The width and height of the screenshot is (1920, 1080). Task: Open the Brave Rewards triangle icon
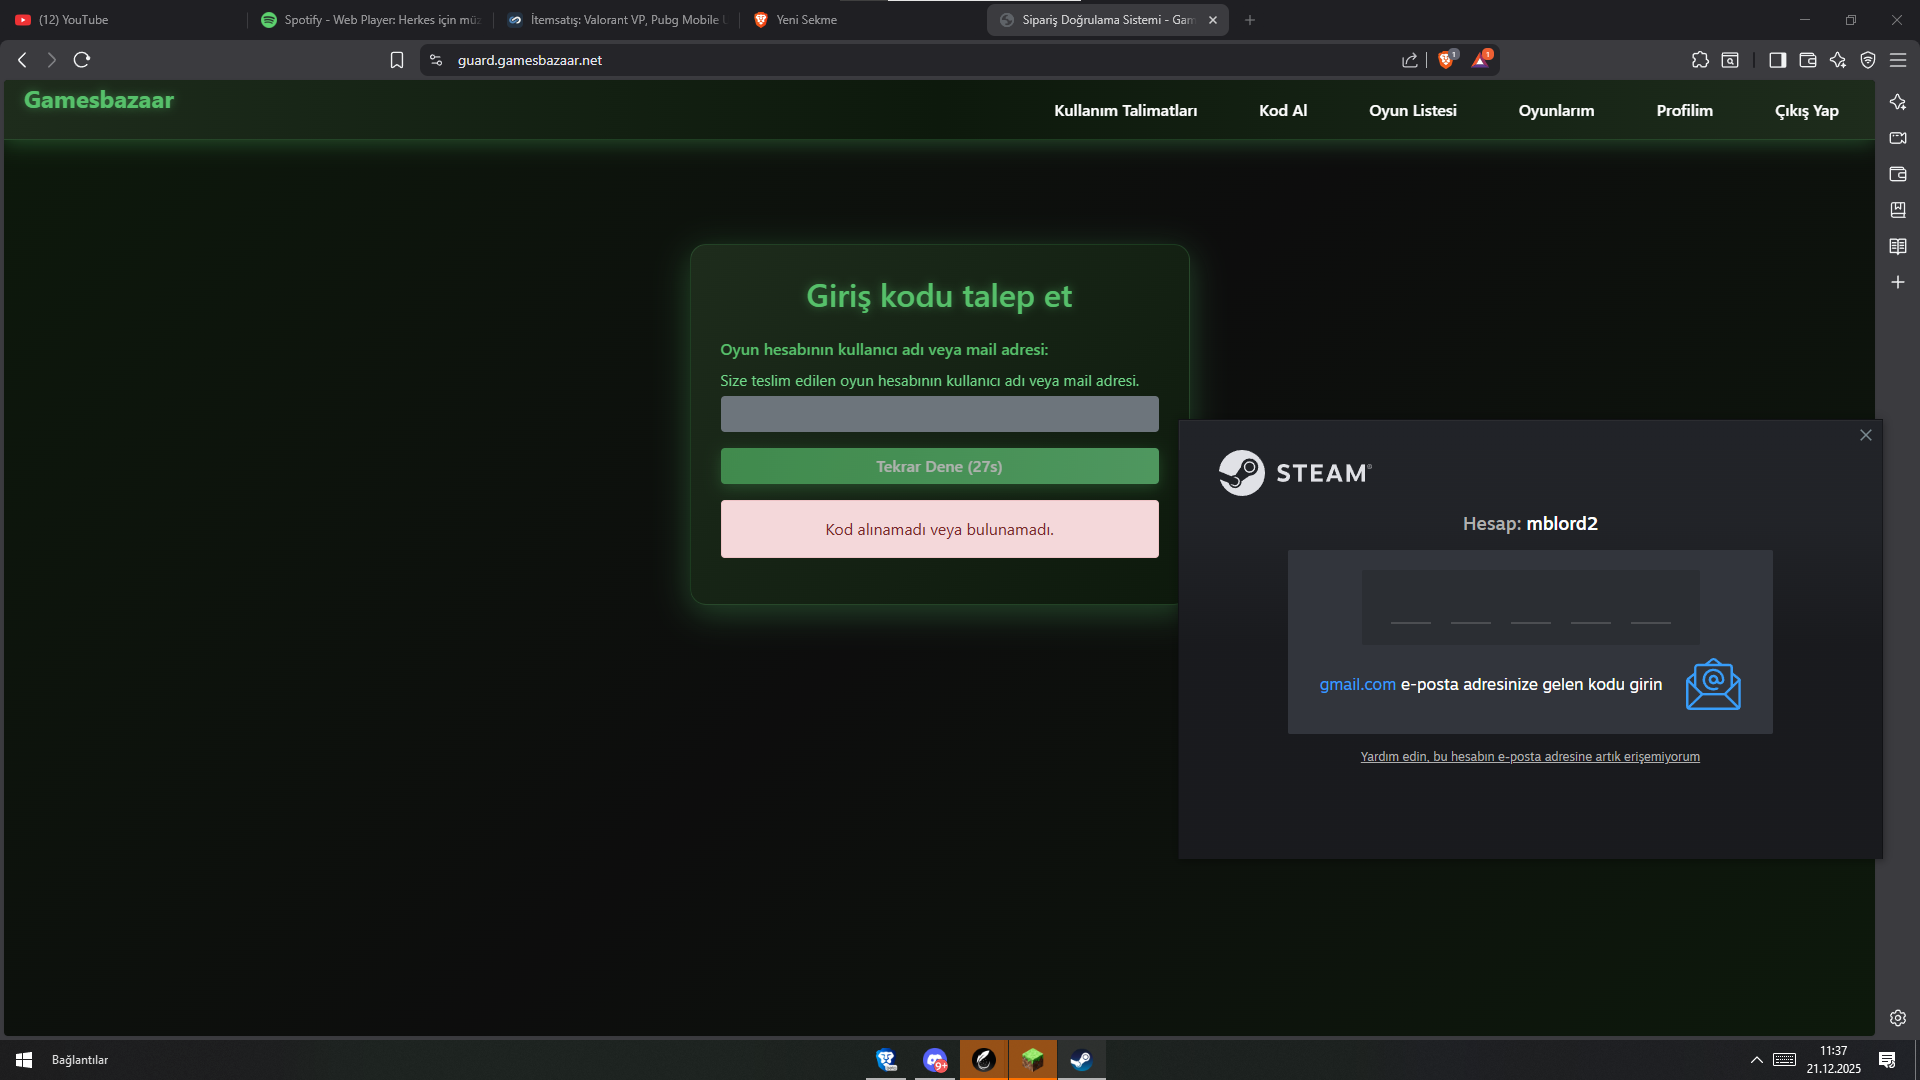point(1481,60)
